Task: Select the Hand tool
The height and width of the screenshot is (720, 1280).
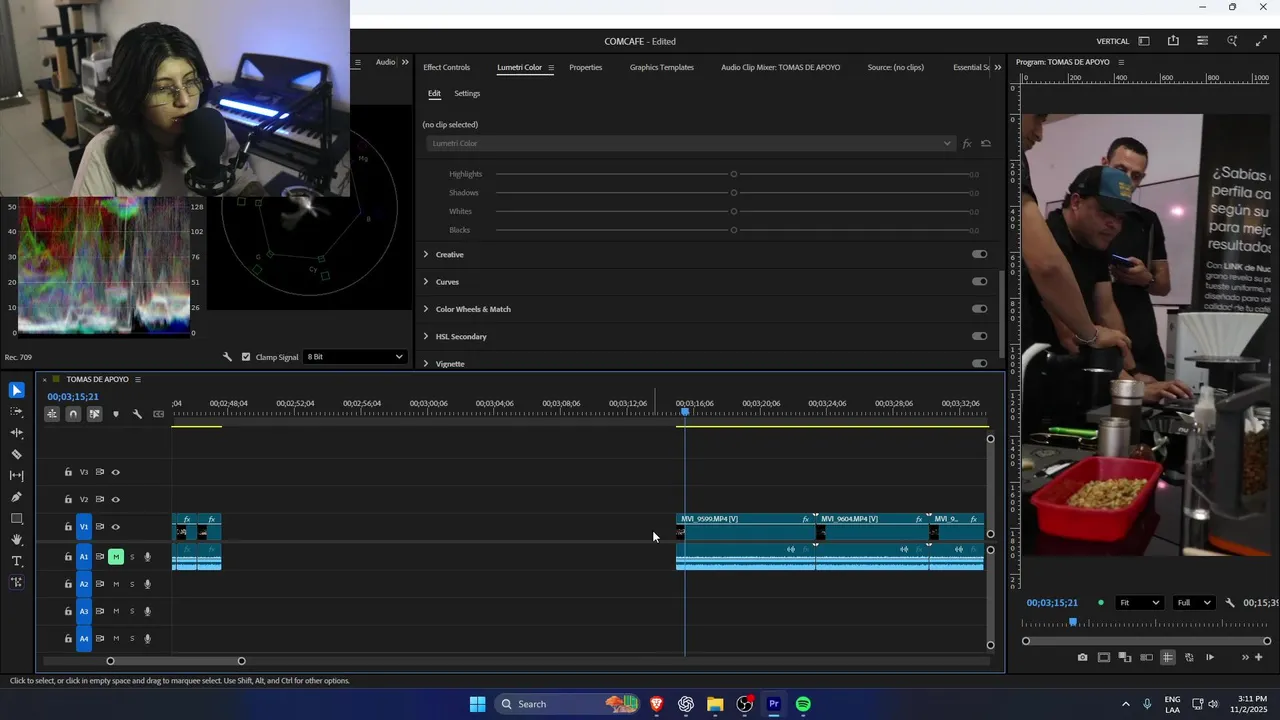Action: [x=16, y=540]
